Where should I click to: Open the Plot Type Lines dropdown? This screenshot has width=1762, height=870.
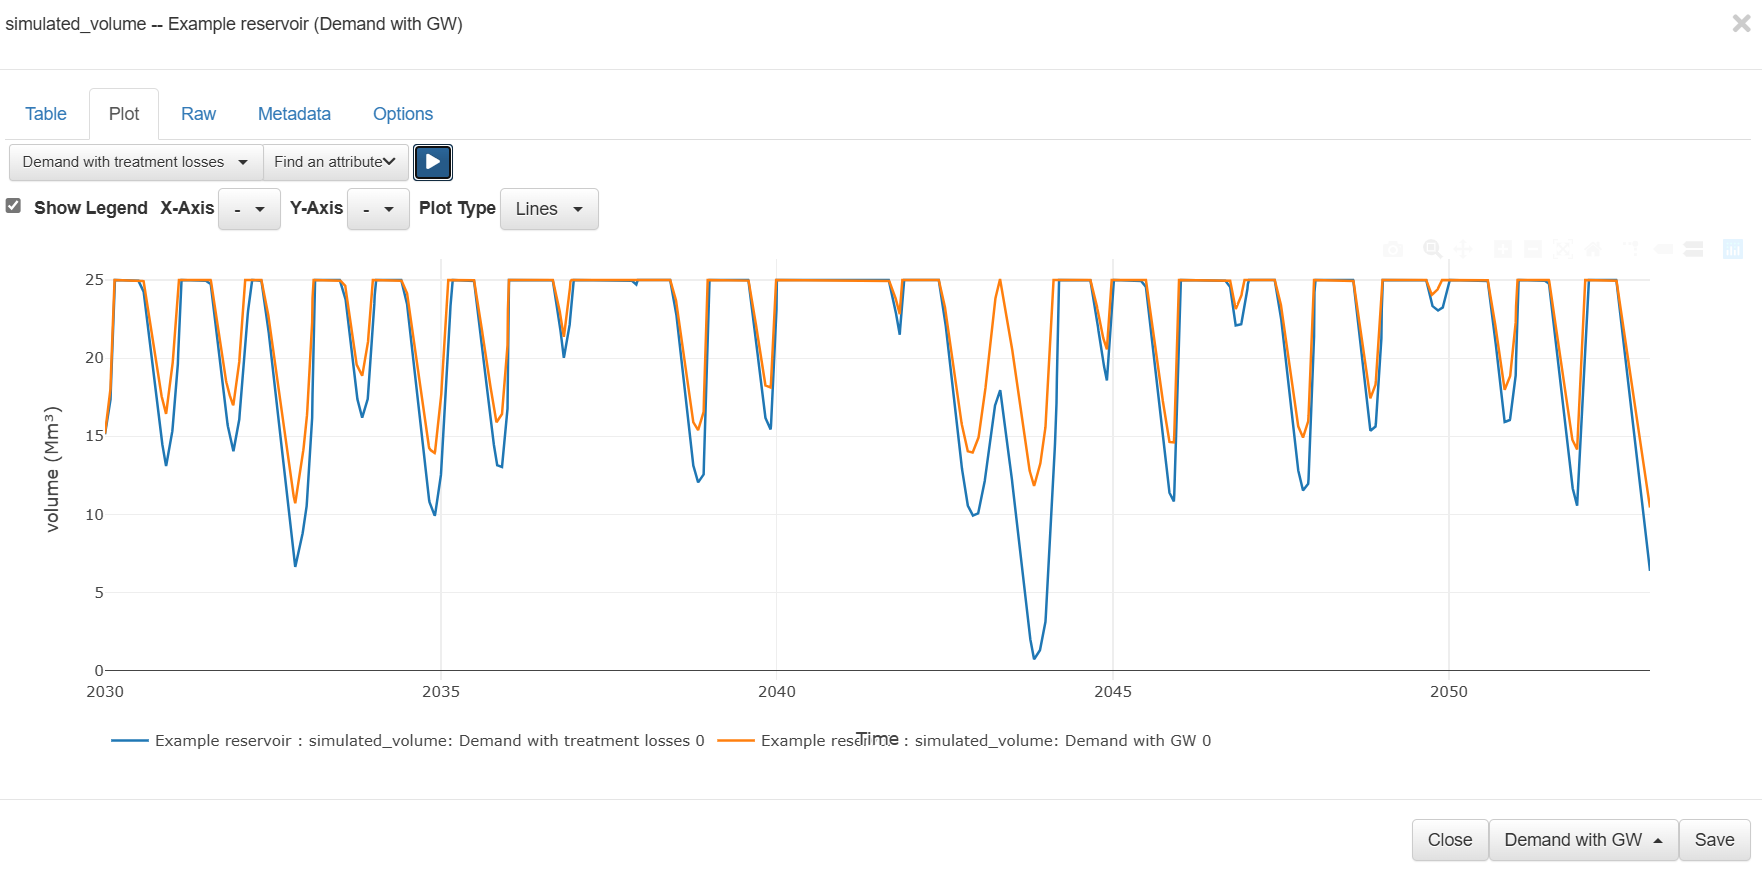549,209
